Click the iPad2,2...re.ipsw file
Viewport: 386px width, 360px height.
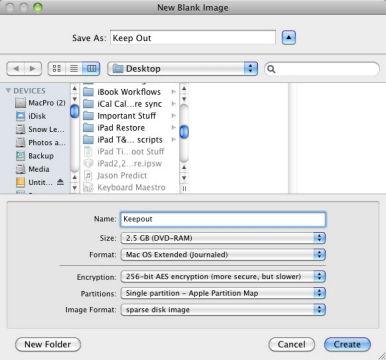(x=123, y=164)
